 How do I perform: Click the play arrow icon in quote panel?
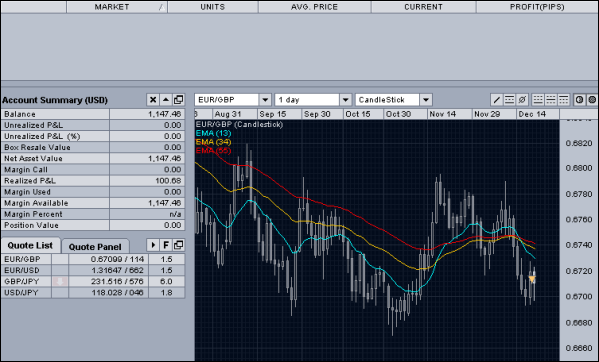coord(153,245)
